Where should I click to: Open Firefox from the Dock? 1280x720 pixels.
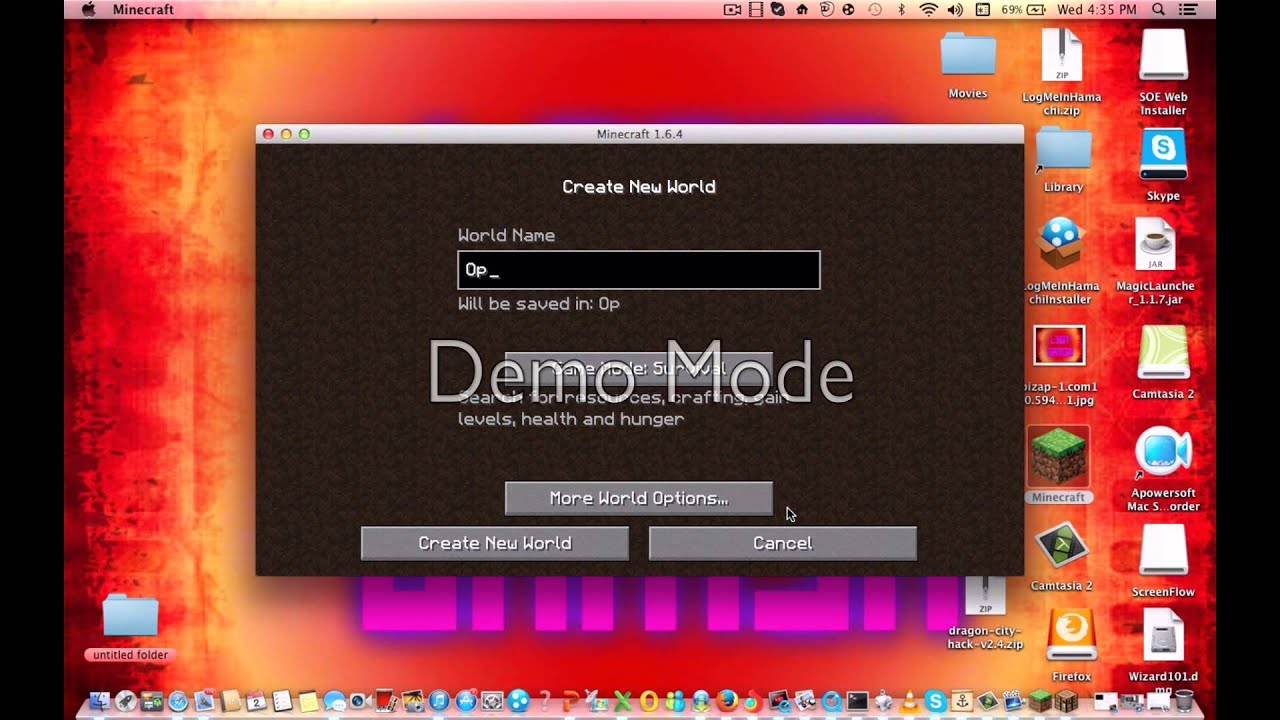pos(727,701)
